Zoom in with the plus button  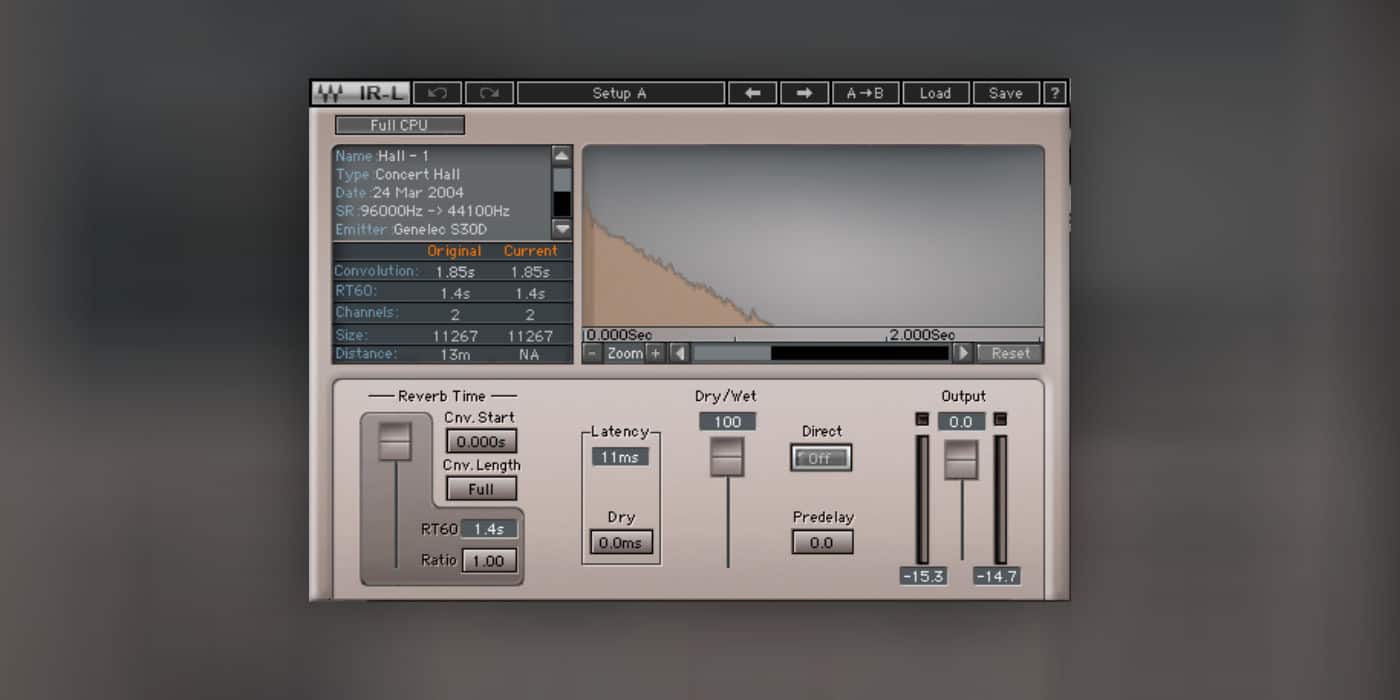[x=655, y=353]
